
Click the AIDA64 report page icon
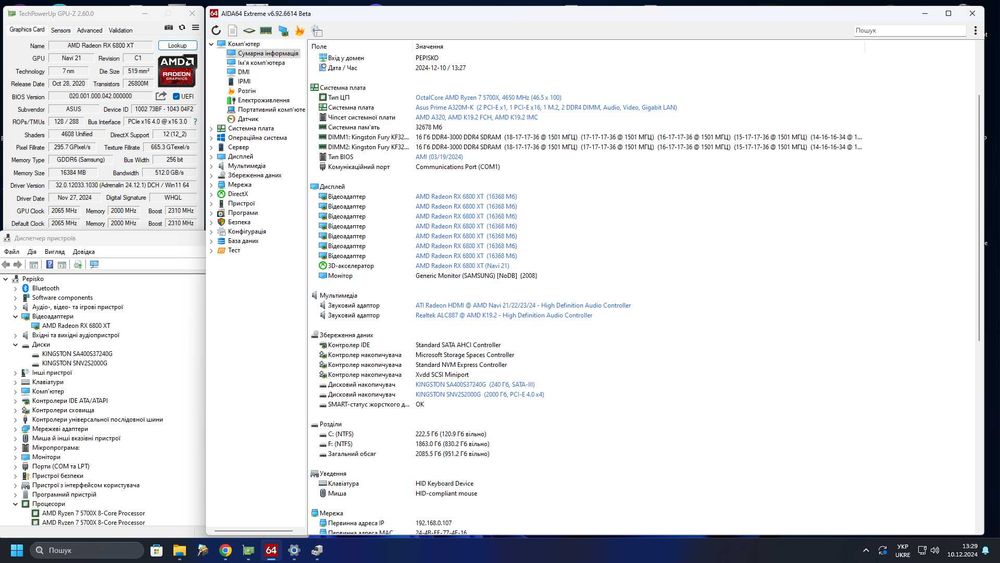click(x=234, y=31)
